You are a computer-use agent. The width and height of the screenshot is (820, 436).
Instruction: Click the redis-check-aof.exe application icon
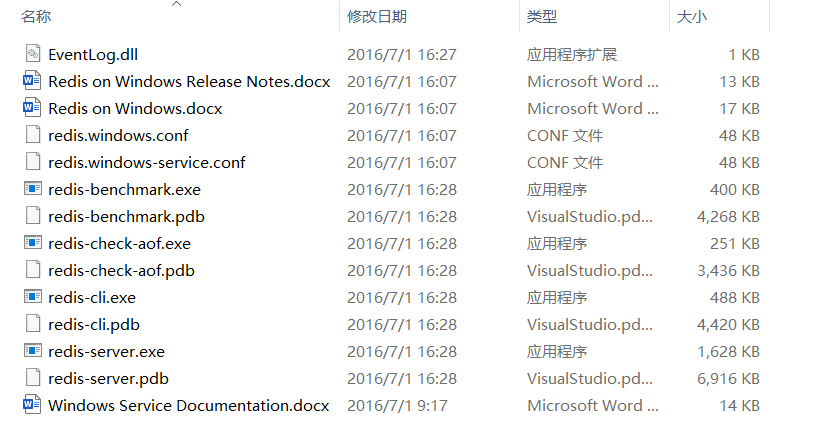pyautogui.click(x=33, y=243)
